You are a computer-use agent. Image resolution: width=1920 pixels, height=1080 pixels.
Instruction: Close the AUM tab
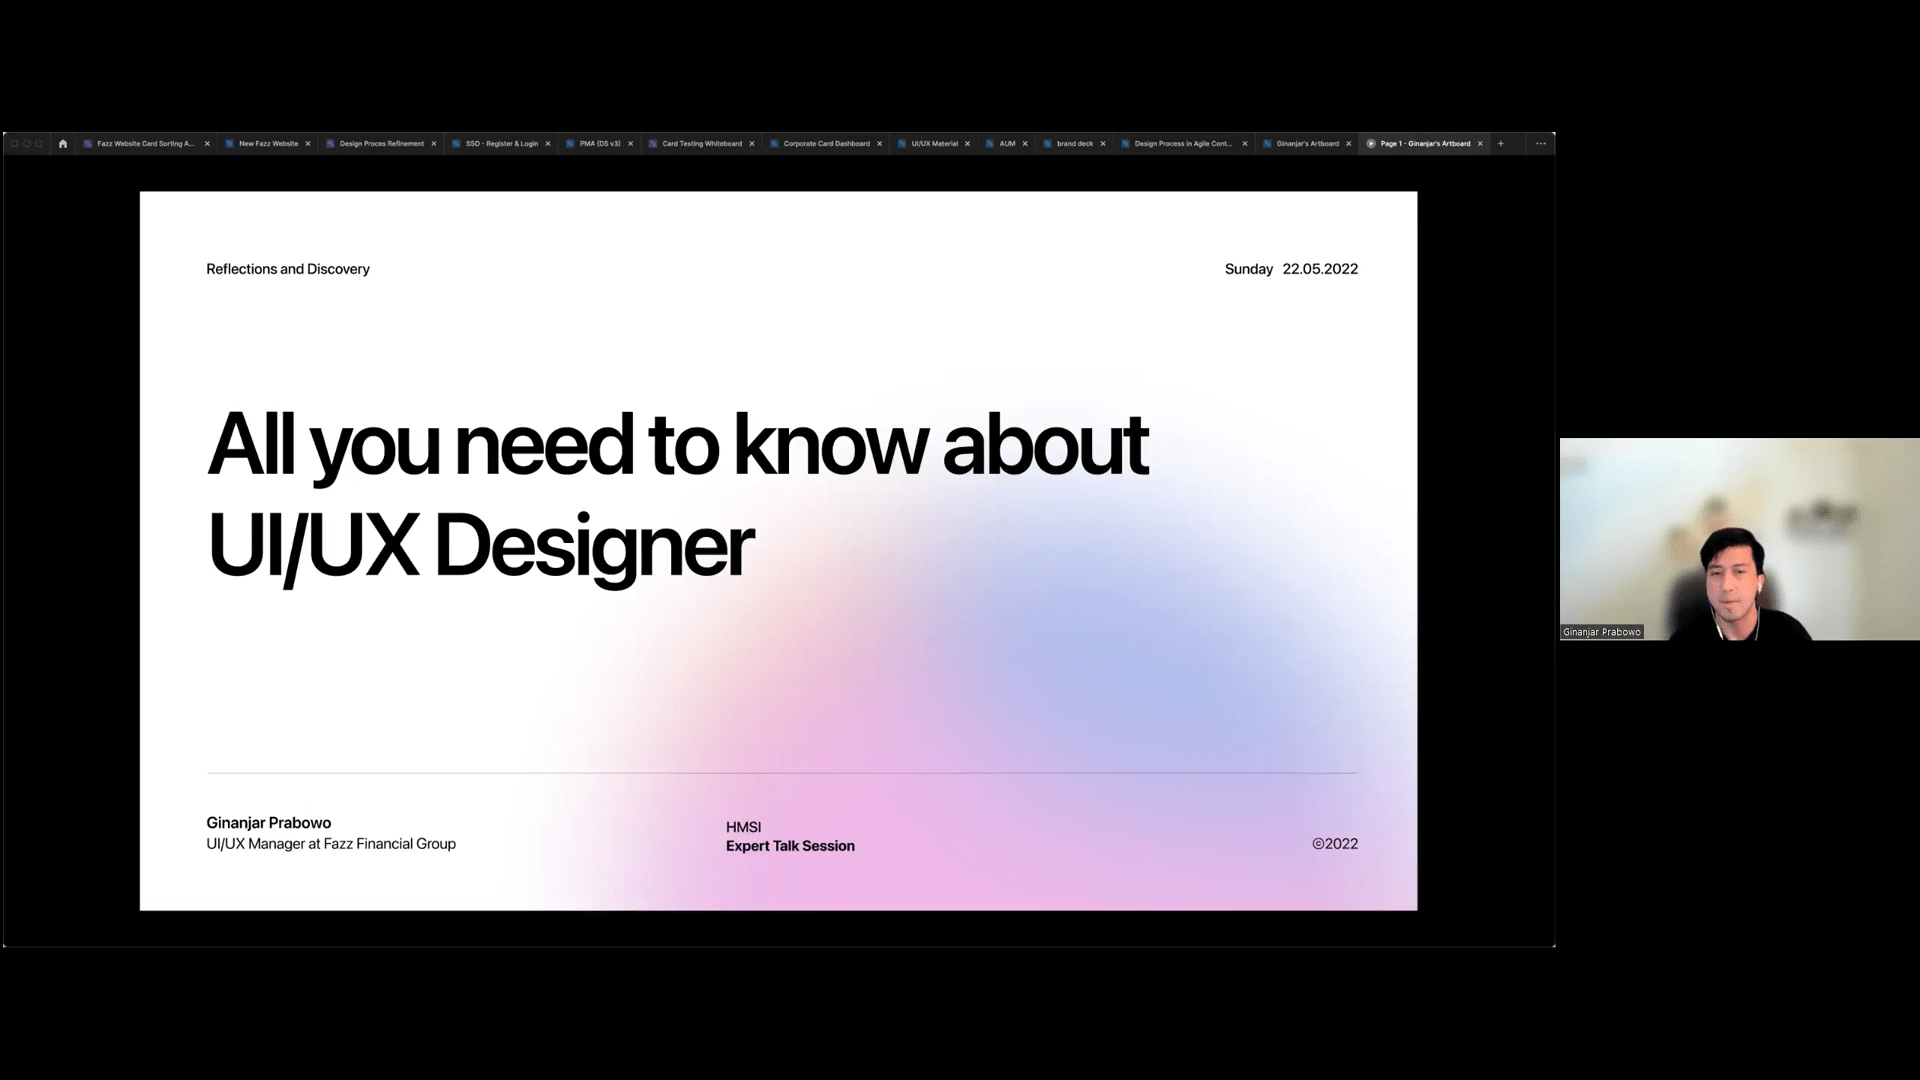[1025, 144]
